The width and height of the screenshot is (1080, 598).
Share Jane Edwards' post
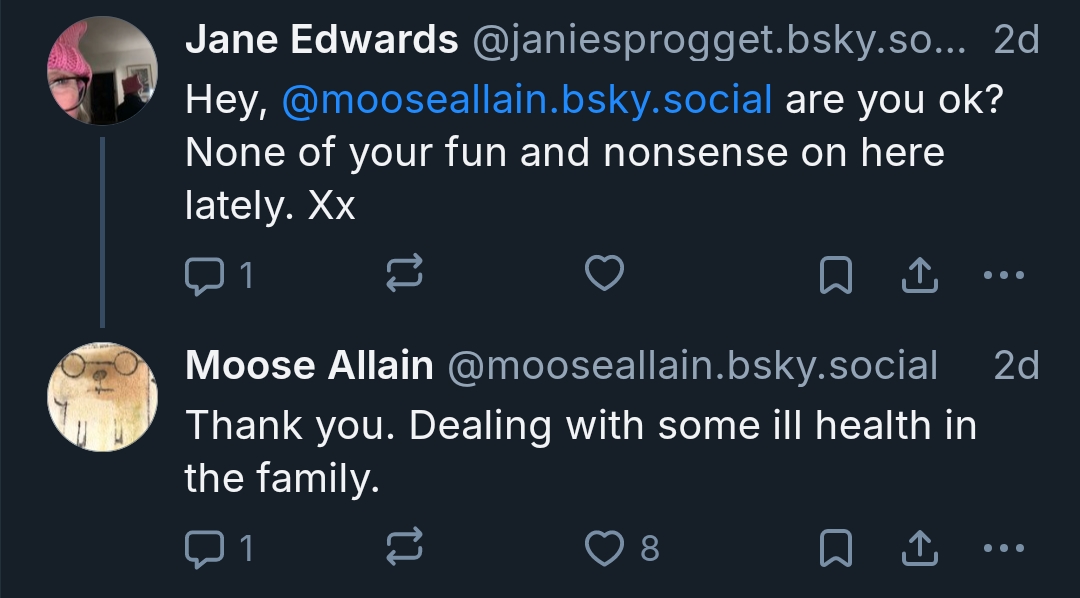click(920, 275)
